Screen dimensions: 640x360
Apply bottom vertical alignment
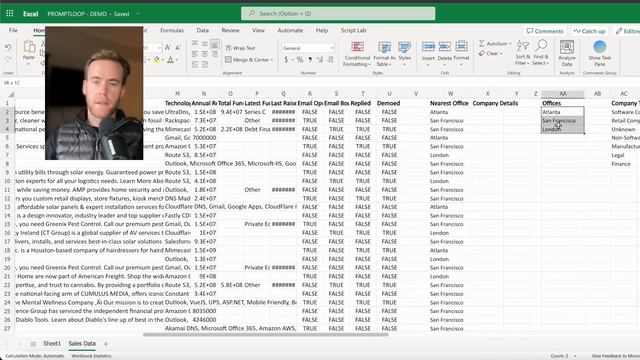pyautogui.click(x=214, y=44)
